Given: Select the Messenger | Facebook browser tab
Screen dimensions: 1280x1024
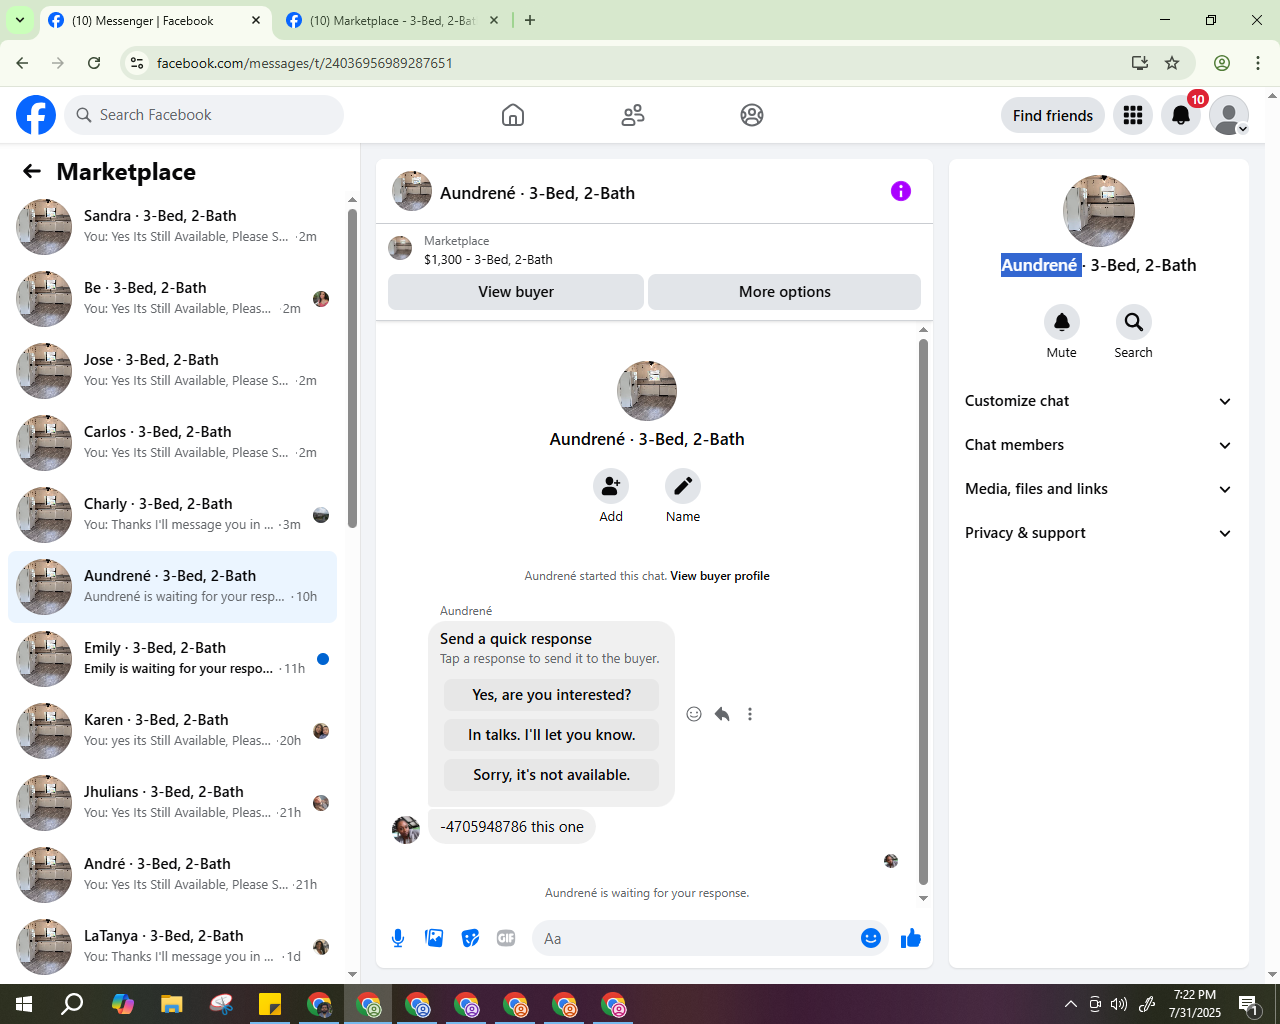Looking at the screenshot, I should click(155, 20).
